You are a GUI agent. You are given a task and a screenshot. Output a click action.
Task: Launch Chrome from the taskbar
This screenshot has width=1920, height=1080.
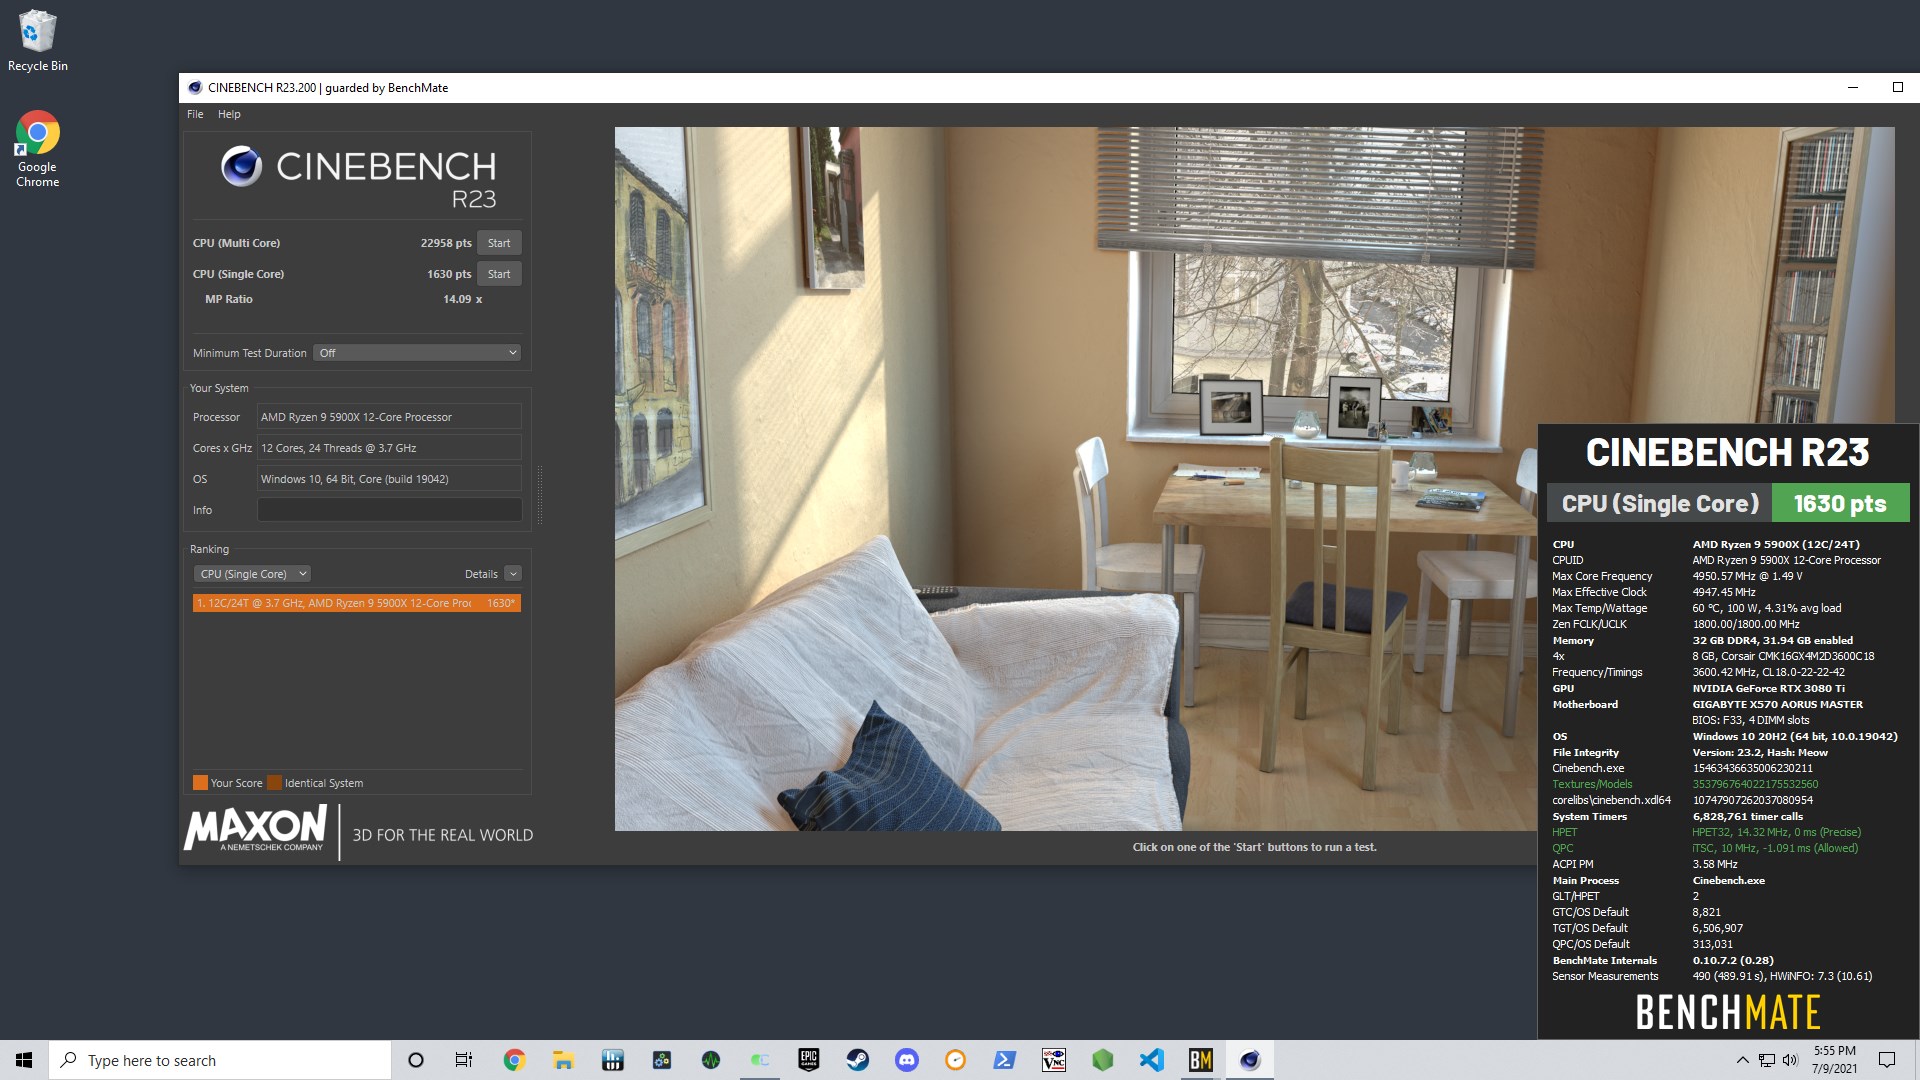coord(514,1060)
